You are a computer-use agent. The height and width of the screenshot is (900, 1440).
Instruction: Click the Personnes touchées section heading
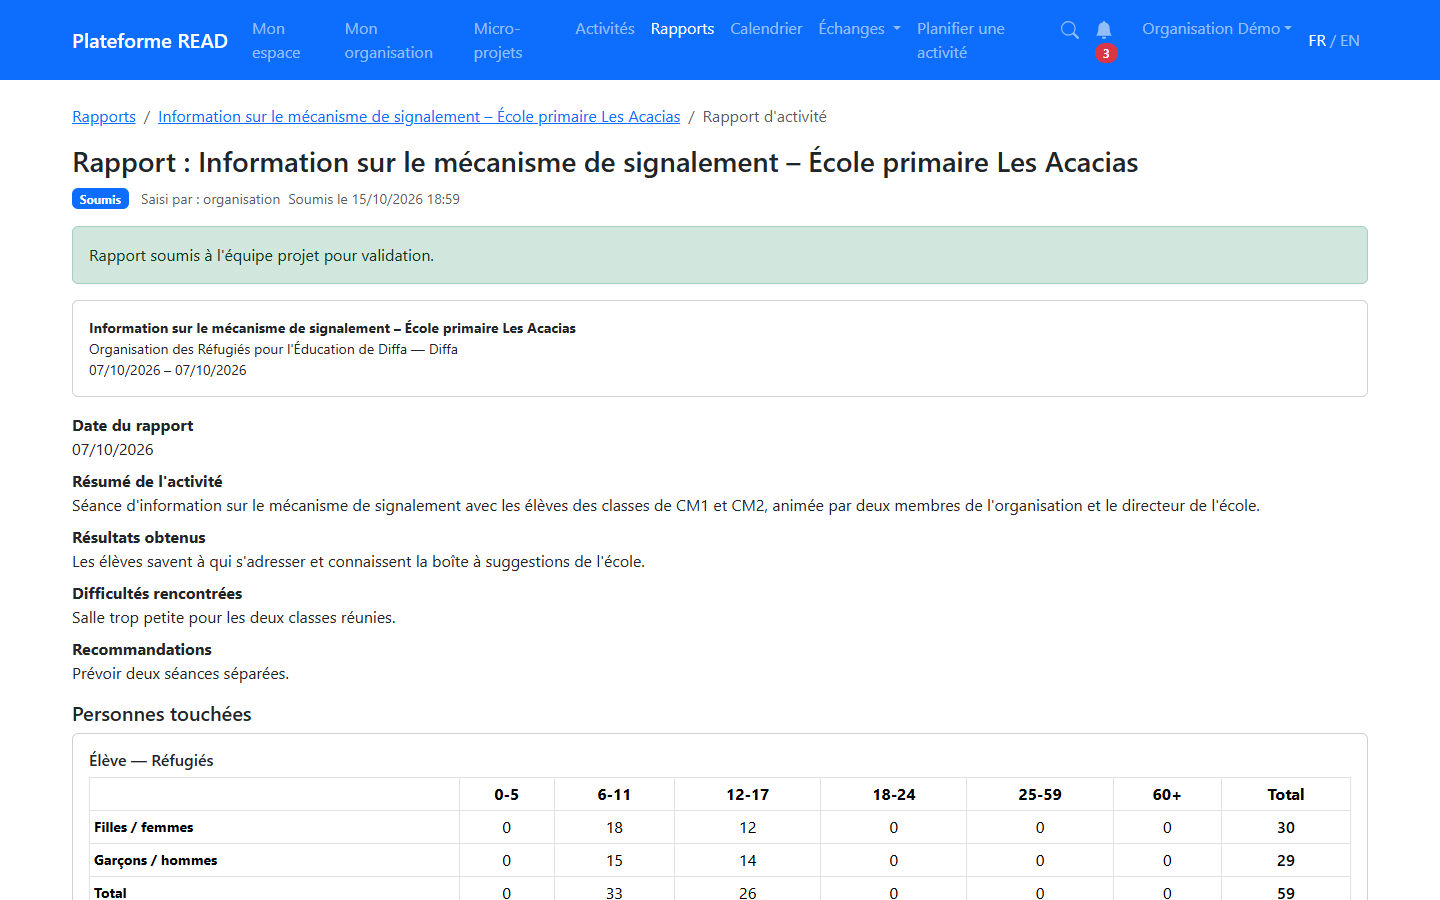[162, 714]
